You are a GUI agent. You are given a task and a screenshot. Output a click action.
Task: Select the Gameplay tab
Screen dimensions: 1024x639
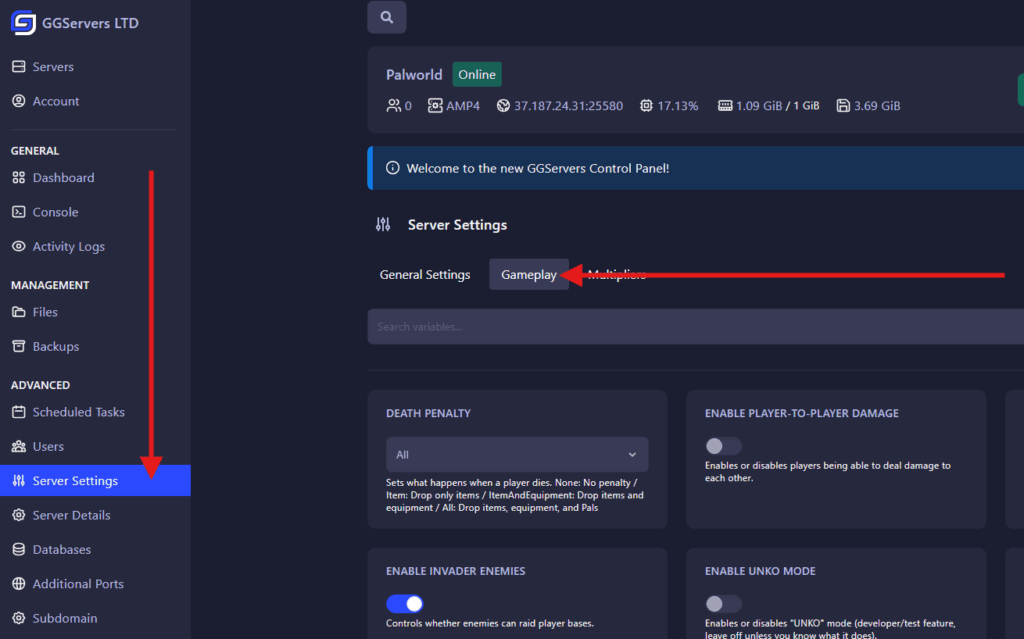[529, 275]
